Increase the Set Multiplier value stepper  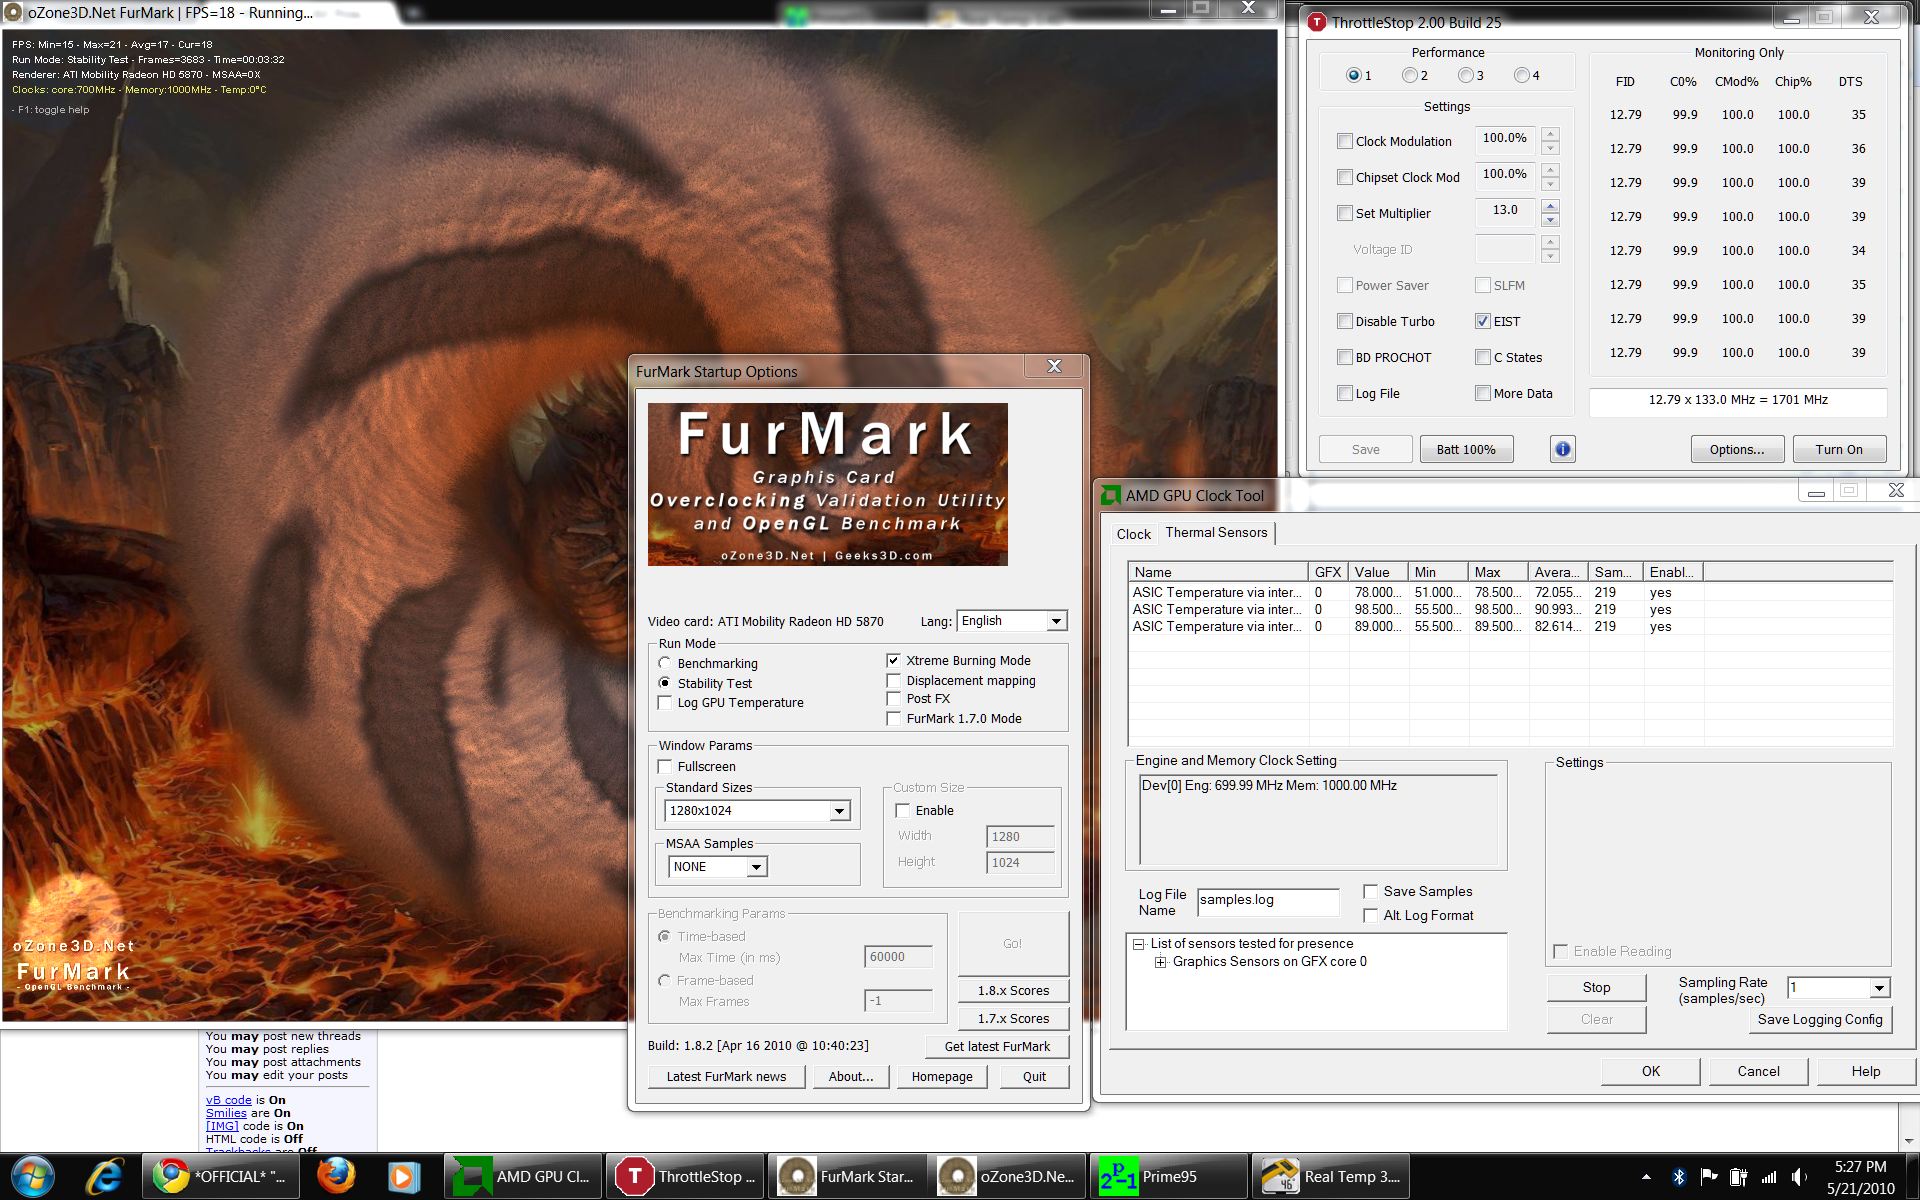click(1550, 206)
